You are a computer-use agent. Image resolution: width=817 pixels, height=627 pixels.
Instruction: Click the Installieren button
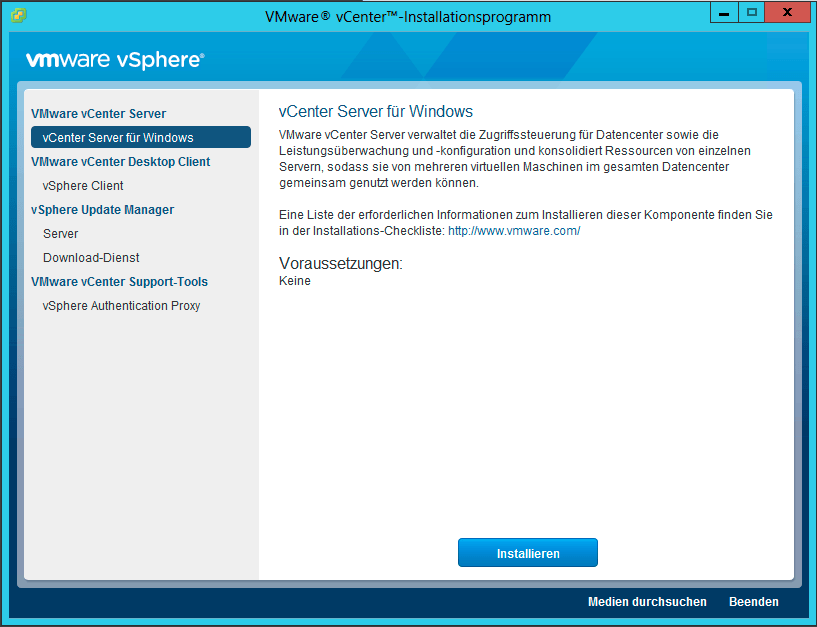coord(528,552)
